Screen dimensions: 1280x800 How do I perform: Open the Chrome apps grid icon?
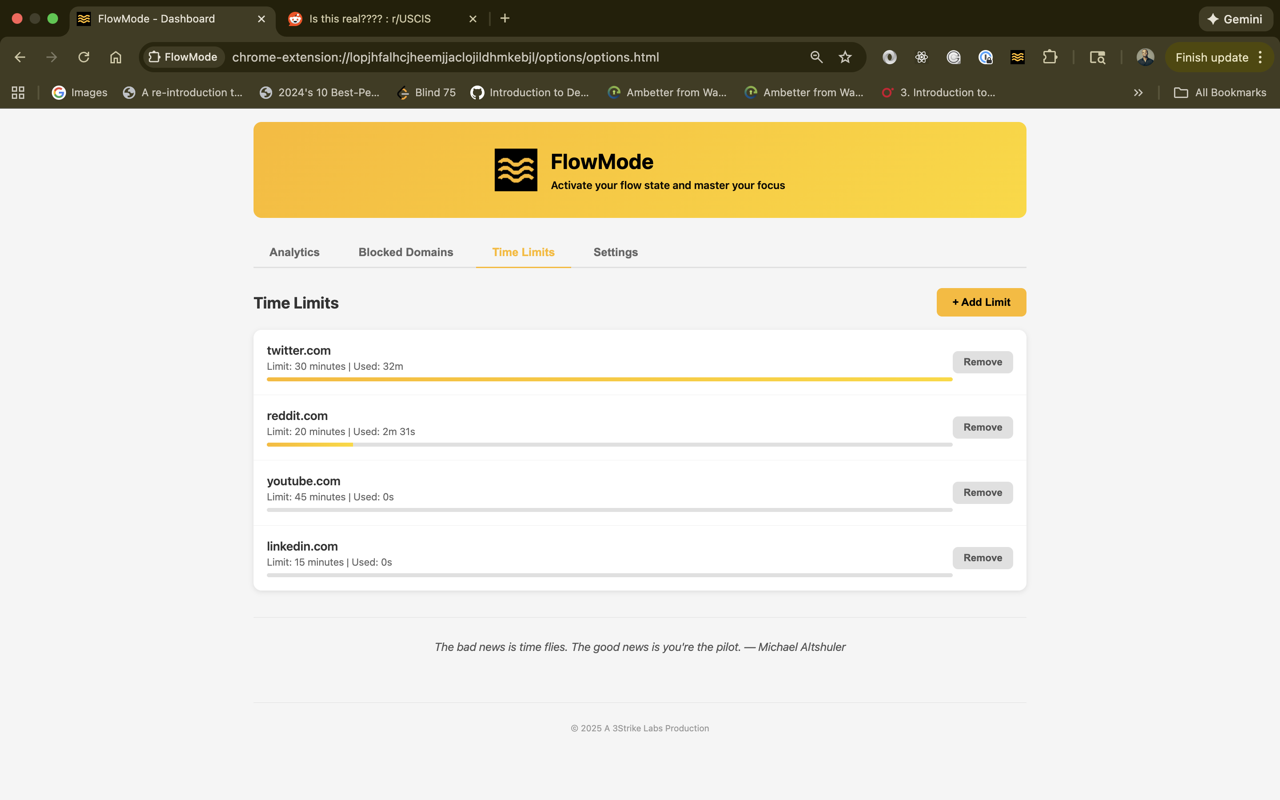click(x=18, y=92)
